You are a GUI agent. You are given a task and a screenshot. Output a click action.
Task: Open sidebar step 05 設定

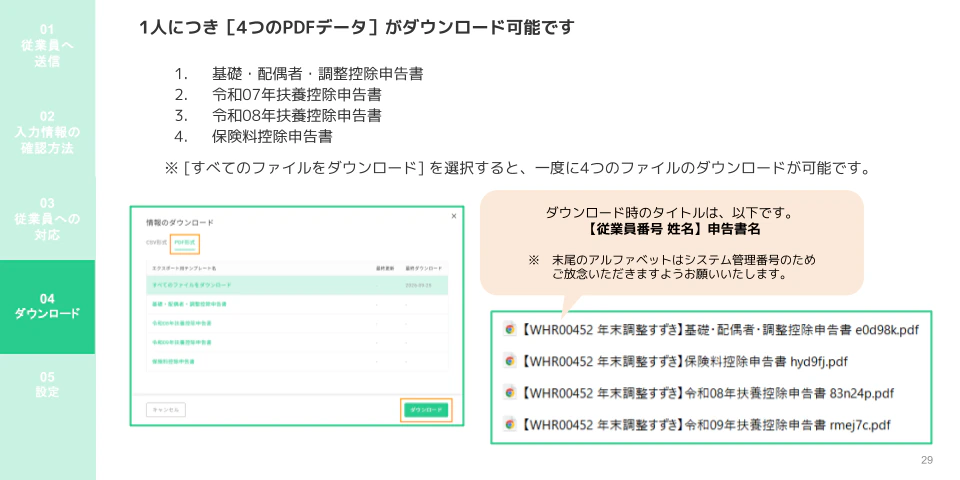click(x=47, y=384)
